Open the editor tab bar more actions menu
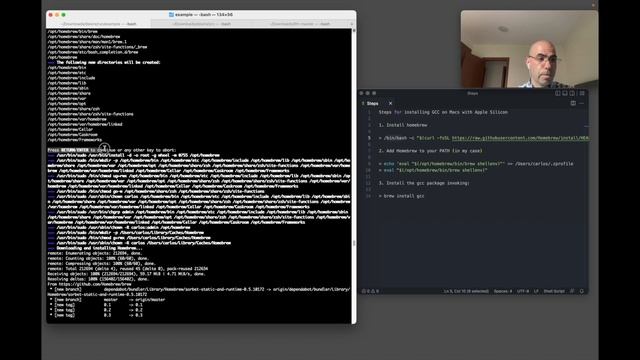The width and height of the screenshot is (640, 360). pos(582,103)
